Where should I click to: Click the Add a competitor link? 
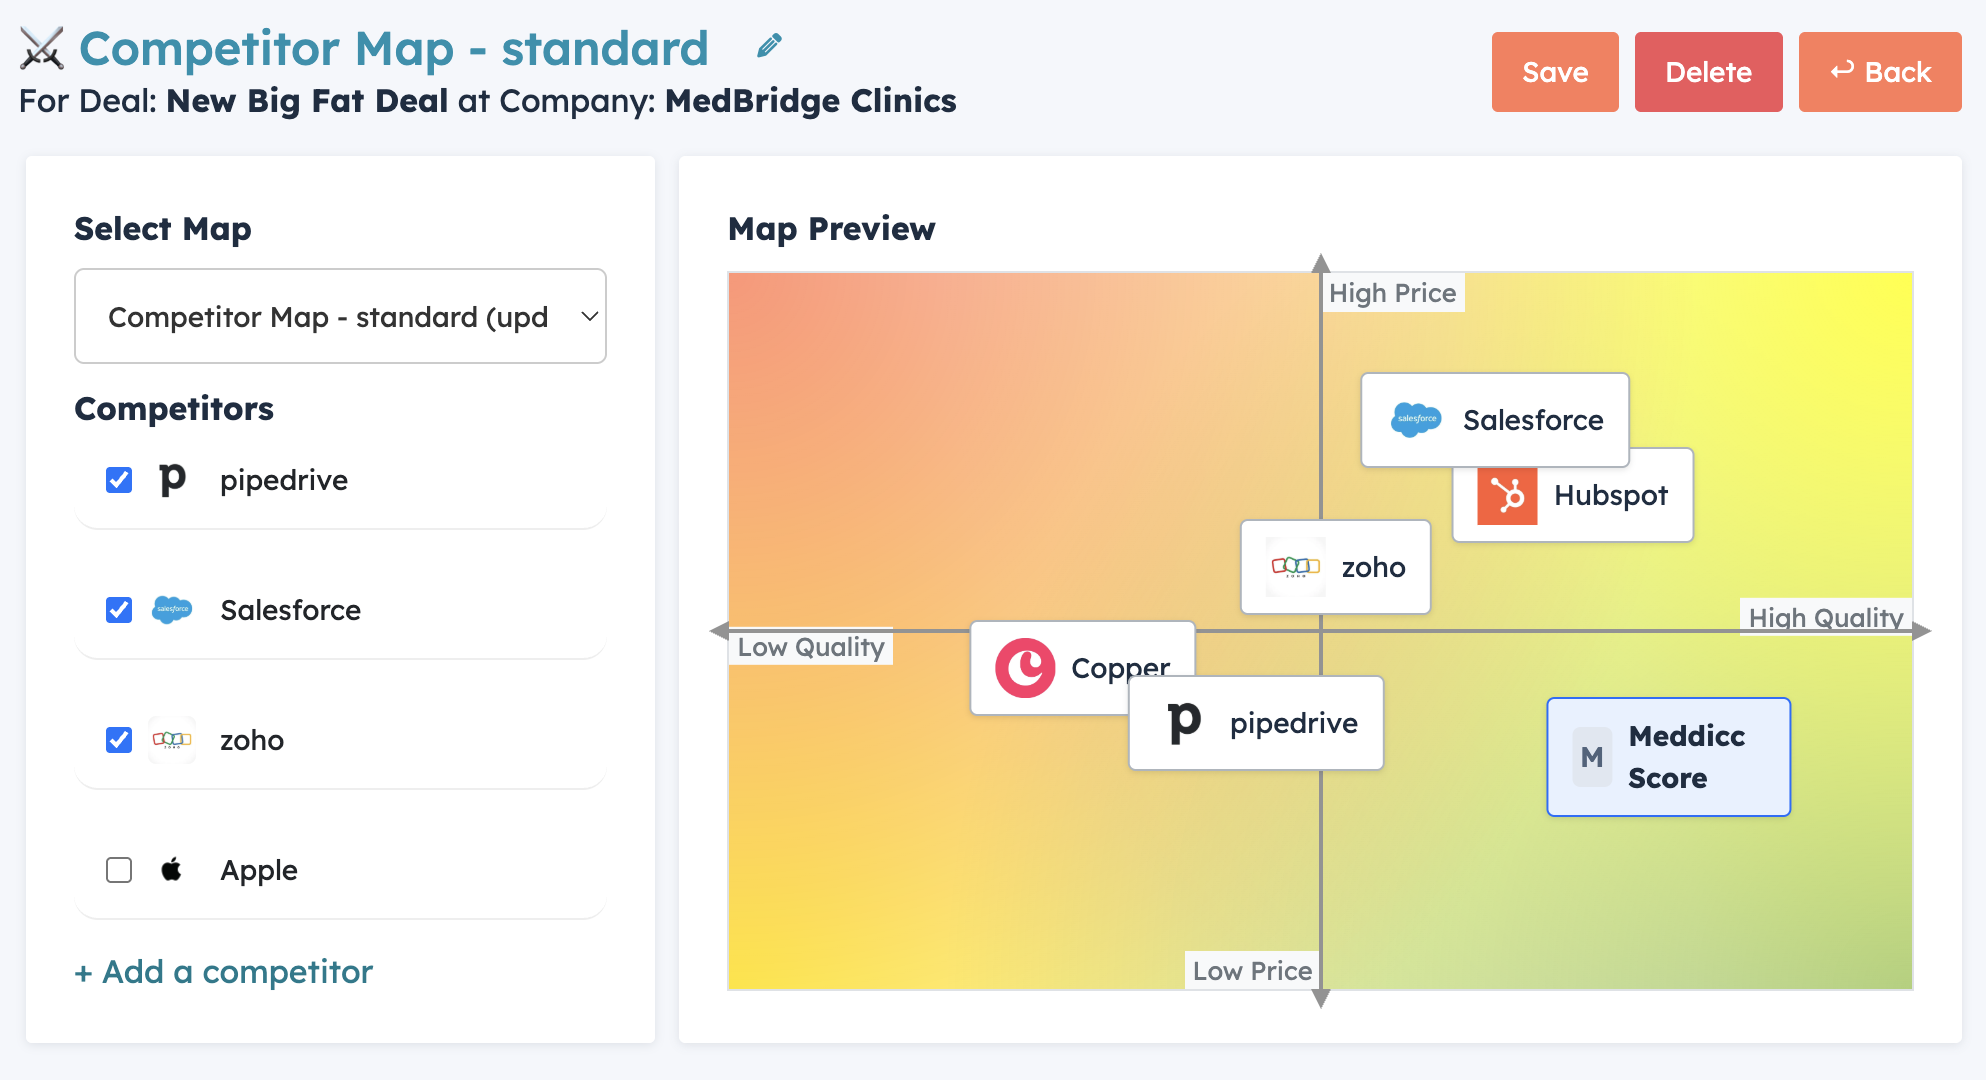click(x=222, y=971)
